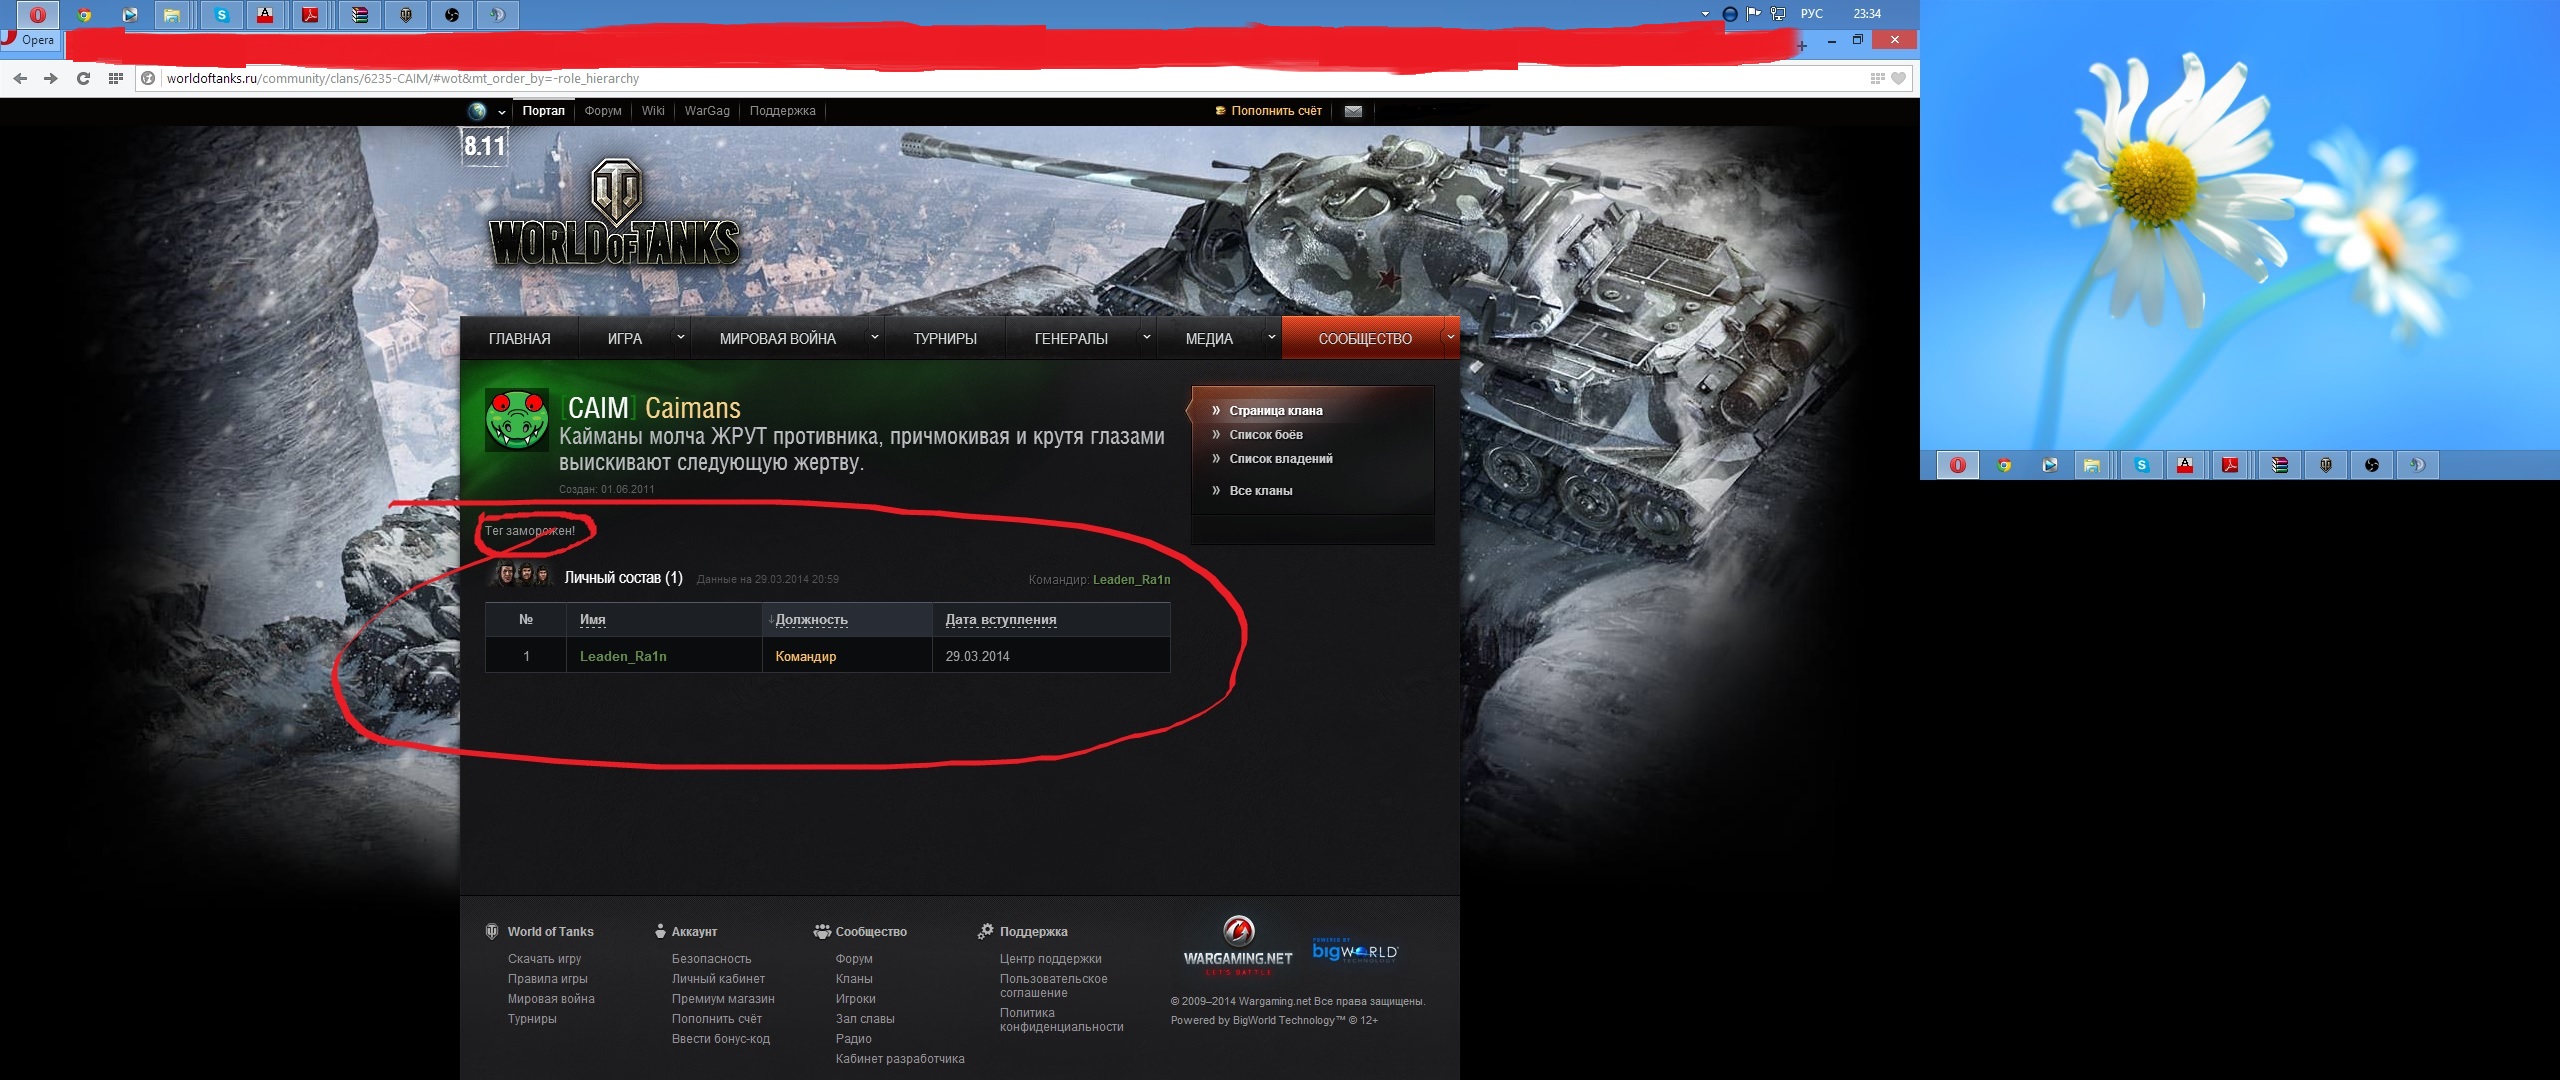The image size is (2560, 1080).
Task: Open the Opera menu button
Action: tap(30, 40)
